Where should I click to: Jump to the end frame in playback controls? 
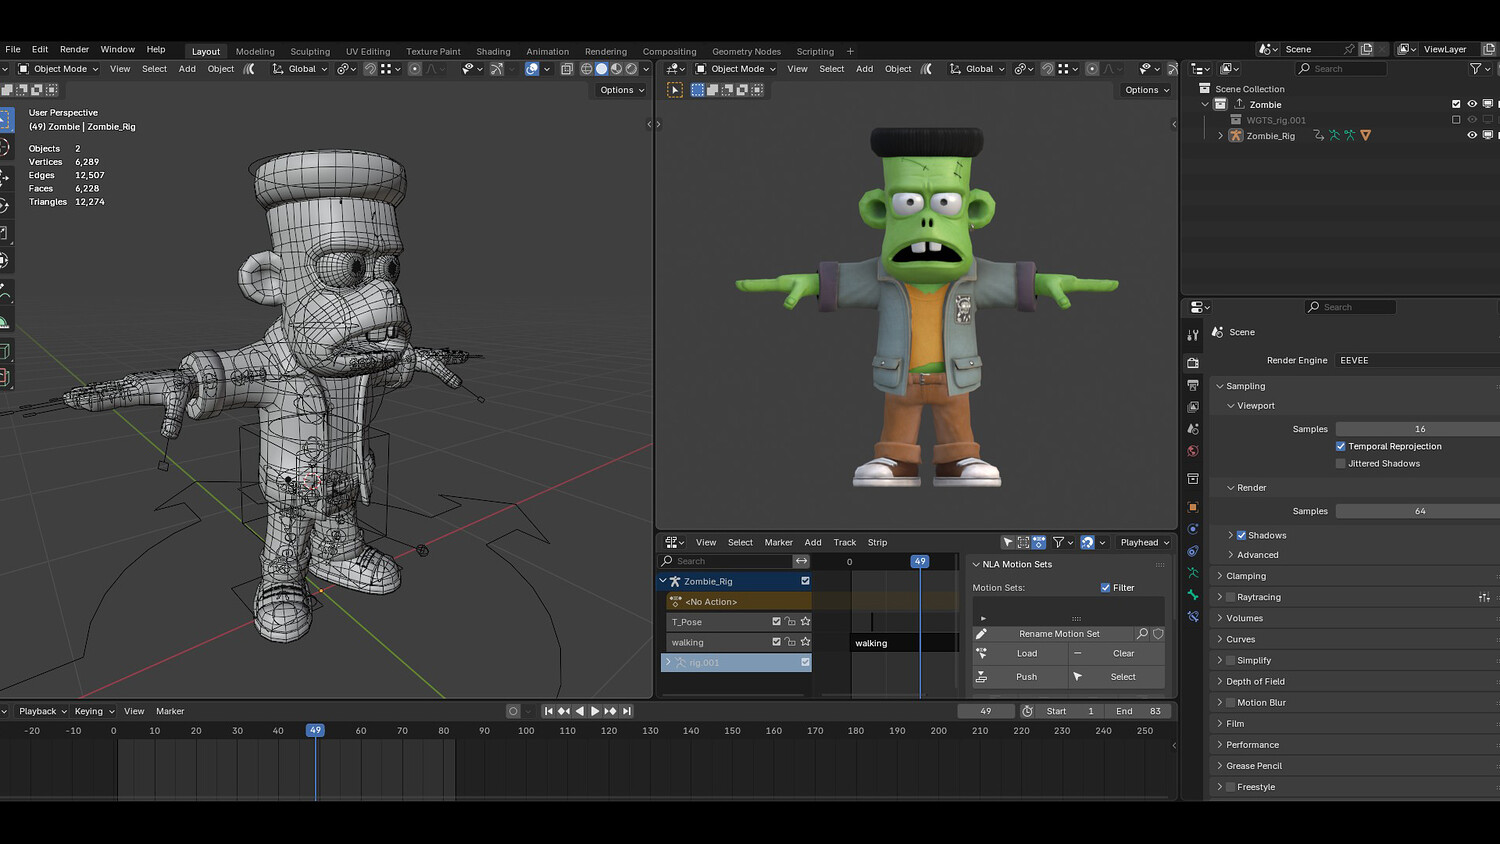coord(627,711)
